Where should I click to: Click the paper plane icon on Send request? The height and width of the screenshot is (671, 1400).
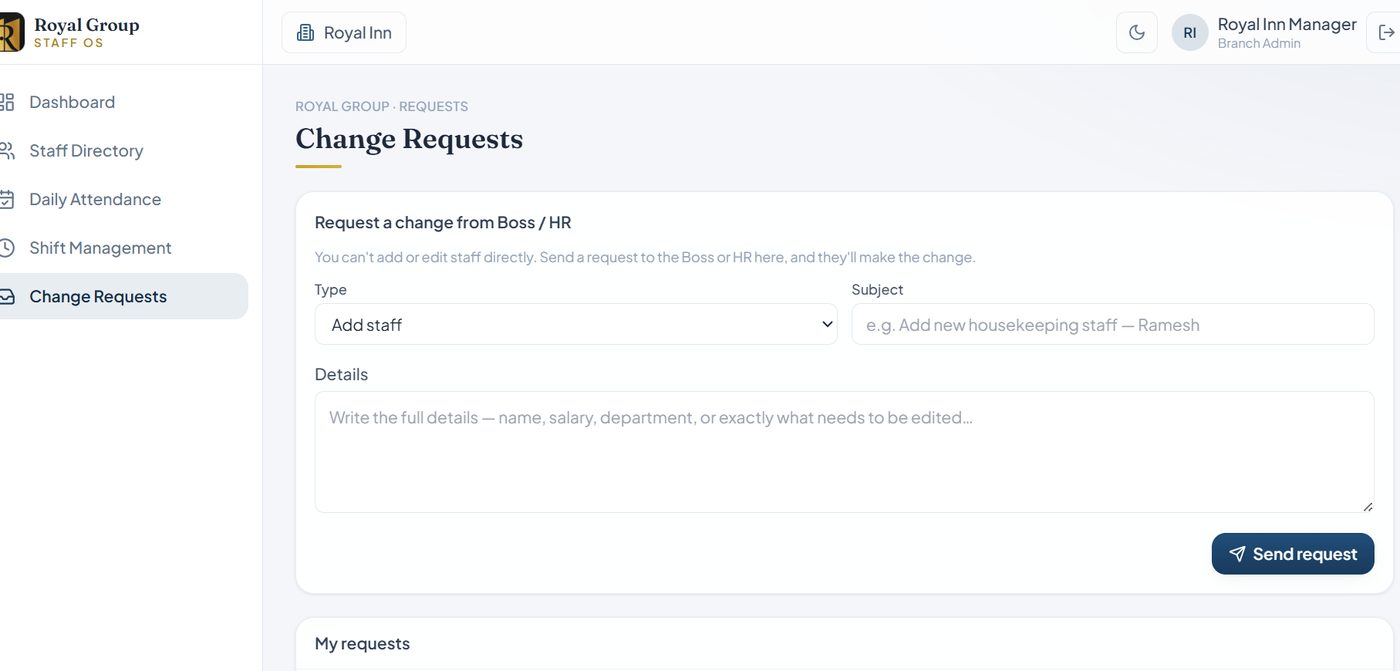tap(1237, 554)
